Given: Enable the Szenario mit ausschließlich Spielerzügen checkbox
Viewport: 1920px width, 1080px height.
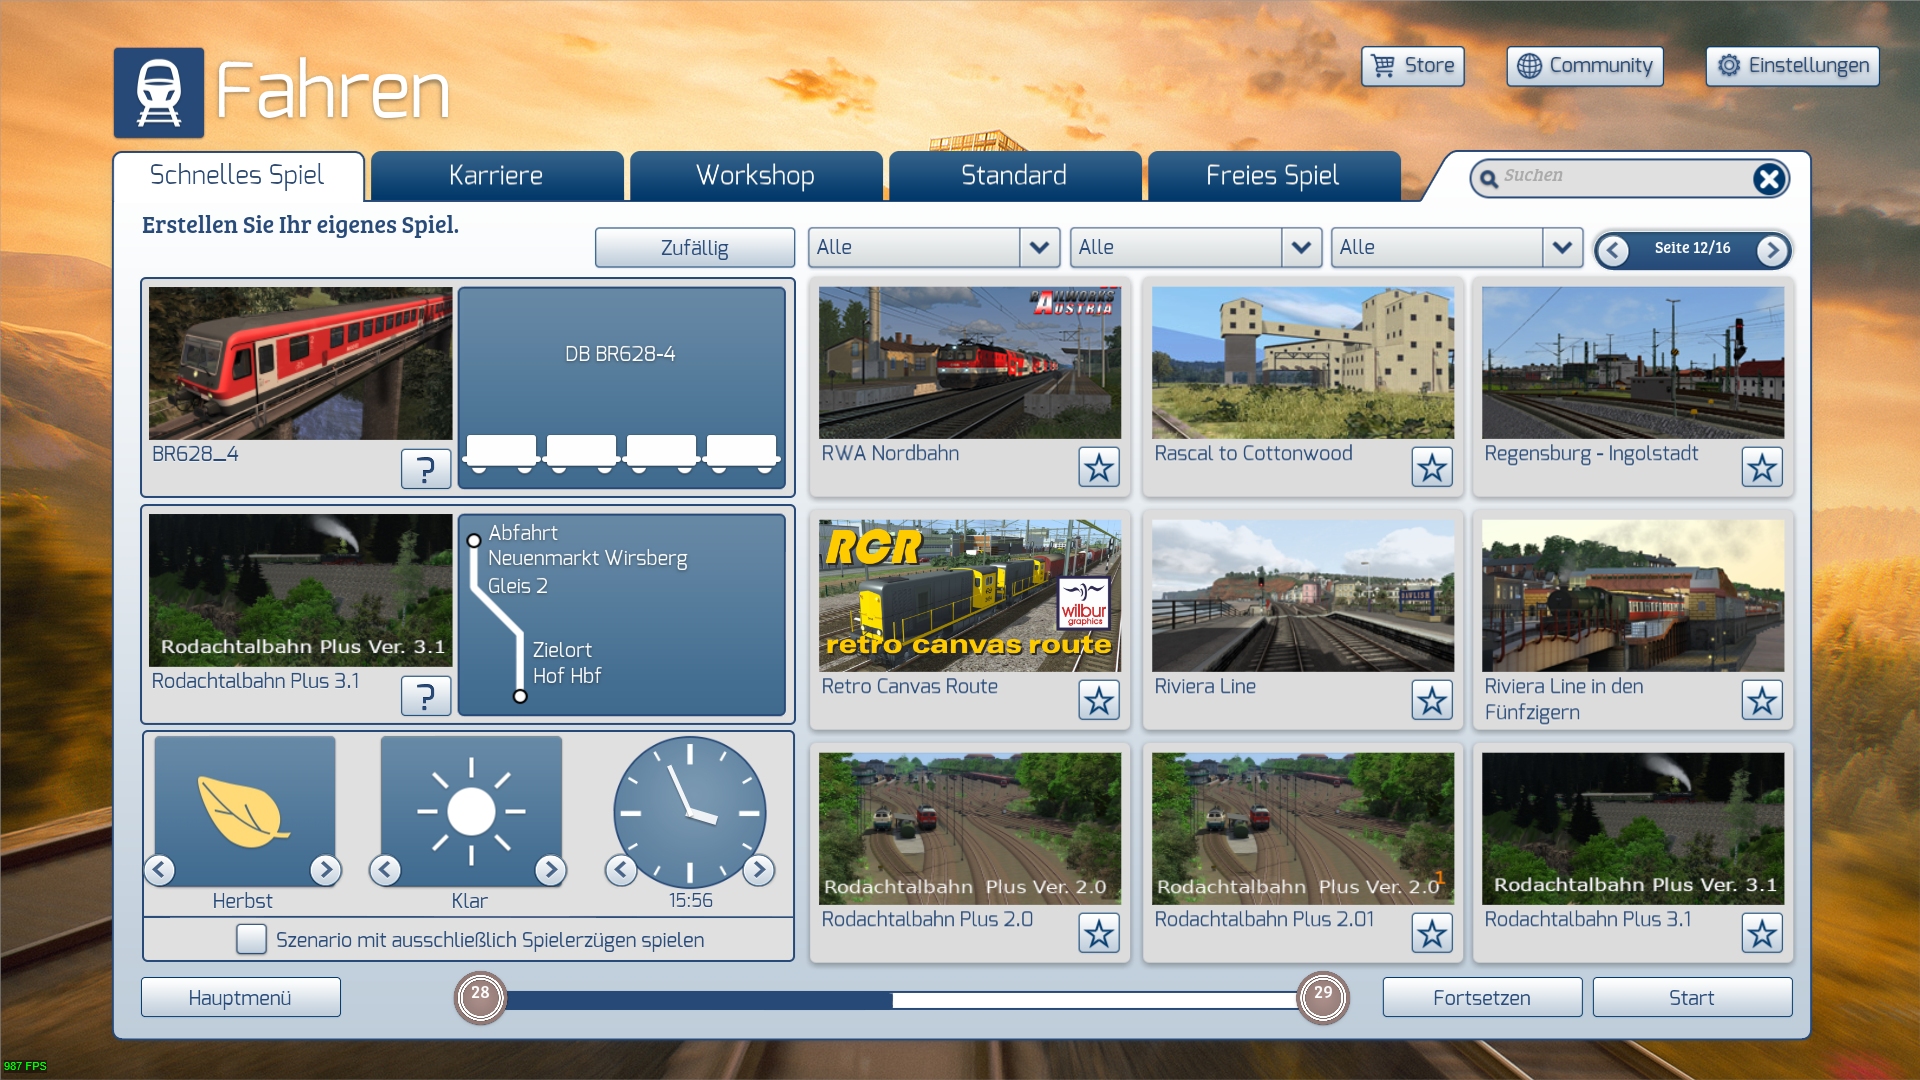Looking at the screenshot, I should 251,939.
